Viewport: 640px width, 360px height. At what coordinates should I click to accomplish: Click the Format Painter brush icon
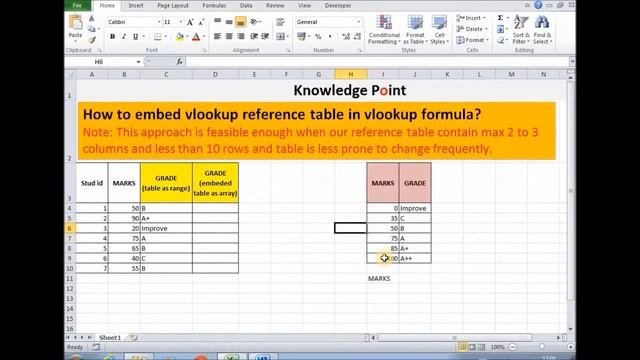(91, 40)
